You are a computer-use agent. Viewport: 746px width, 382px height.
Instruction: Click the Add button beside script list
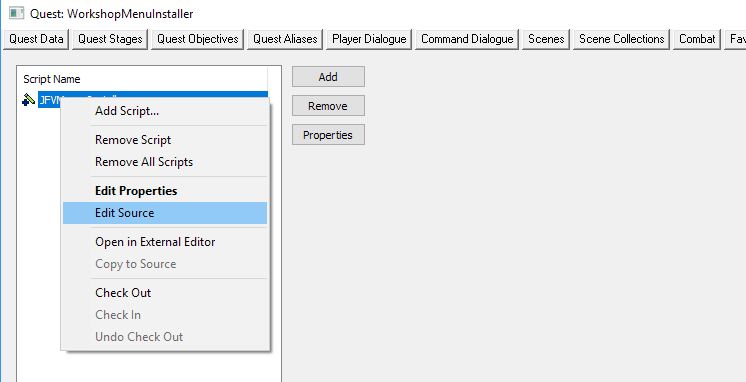[328, 77]
